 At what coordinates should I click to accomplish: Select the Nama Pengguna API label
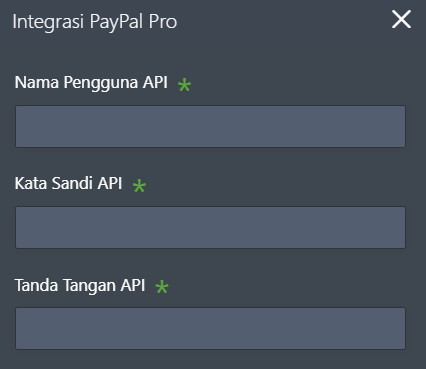[x=91, y=82]
